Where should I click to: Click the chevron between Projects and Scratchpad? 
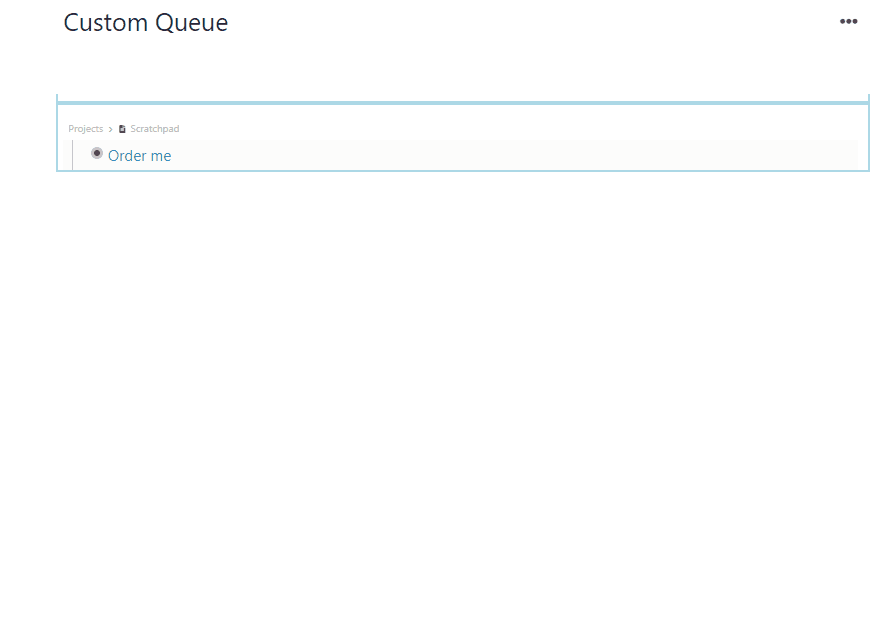tap(110, 128)
